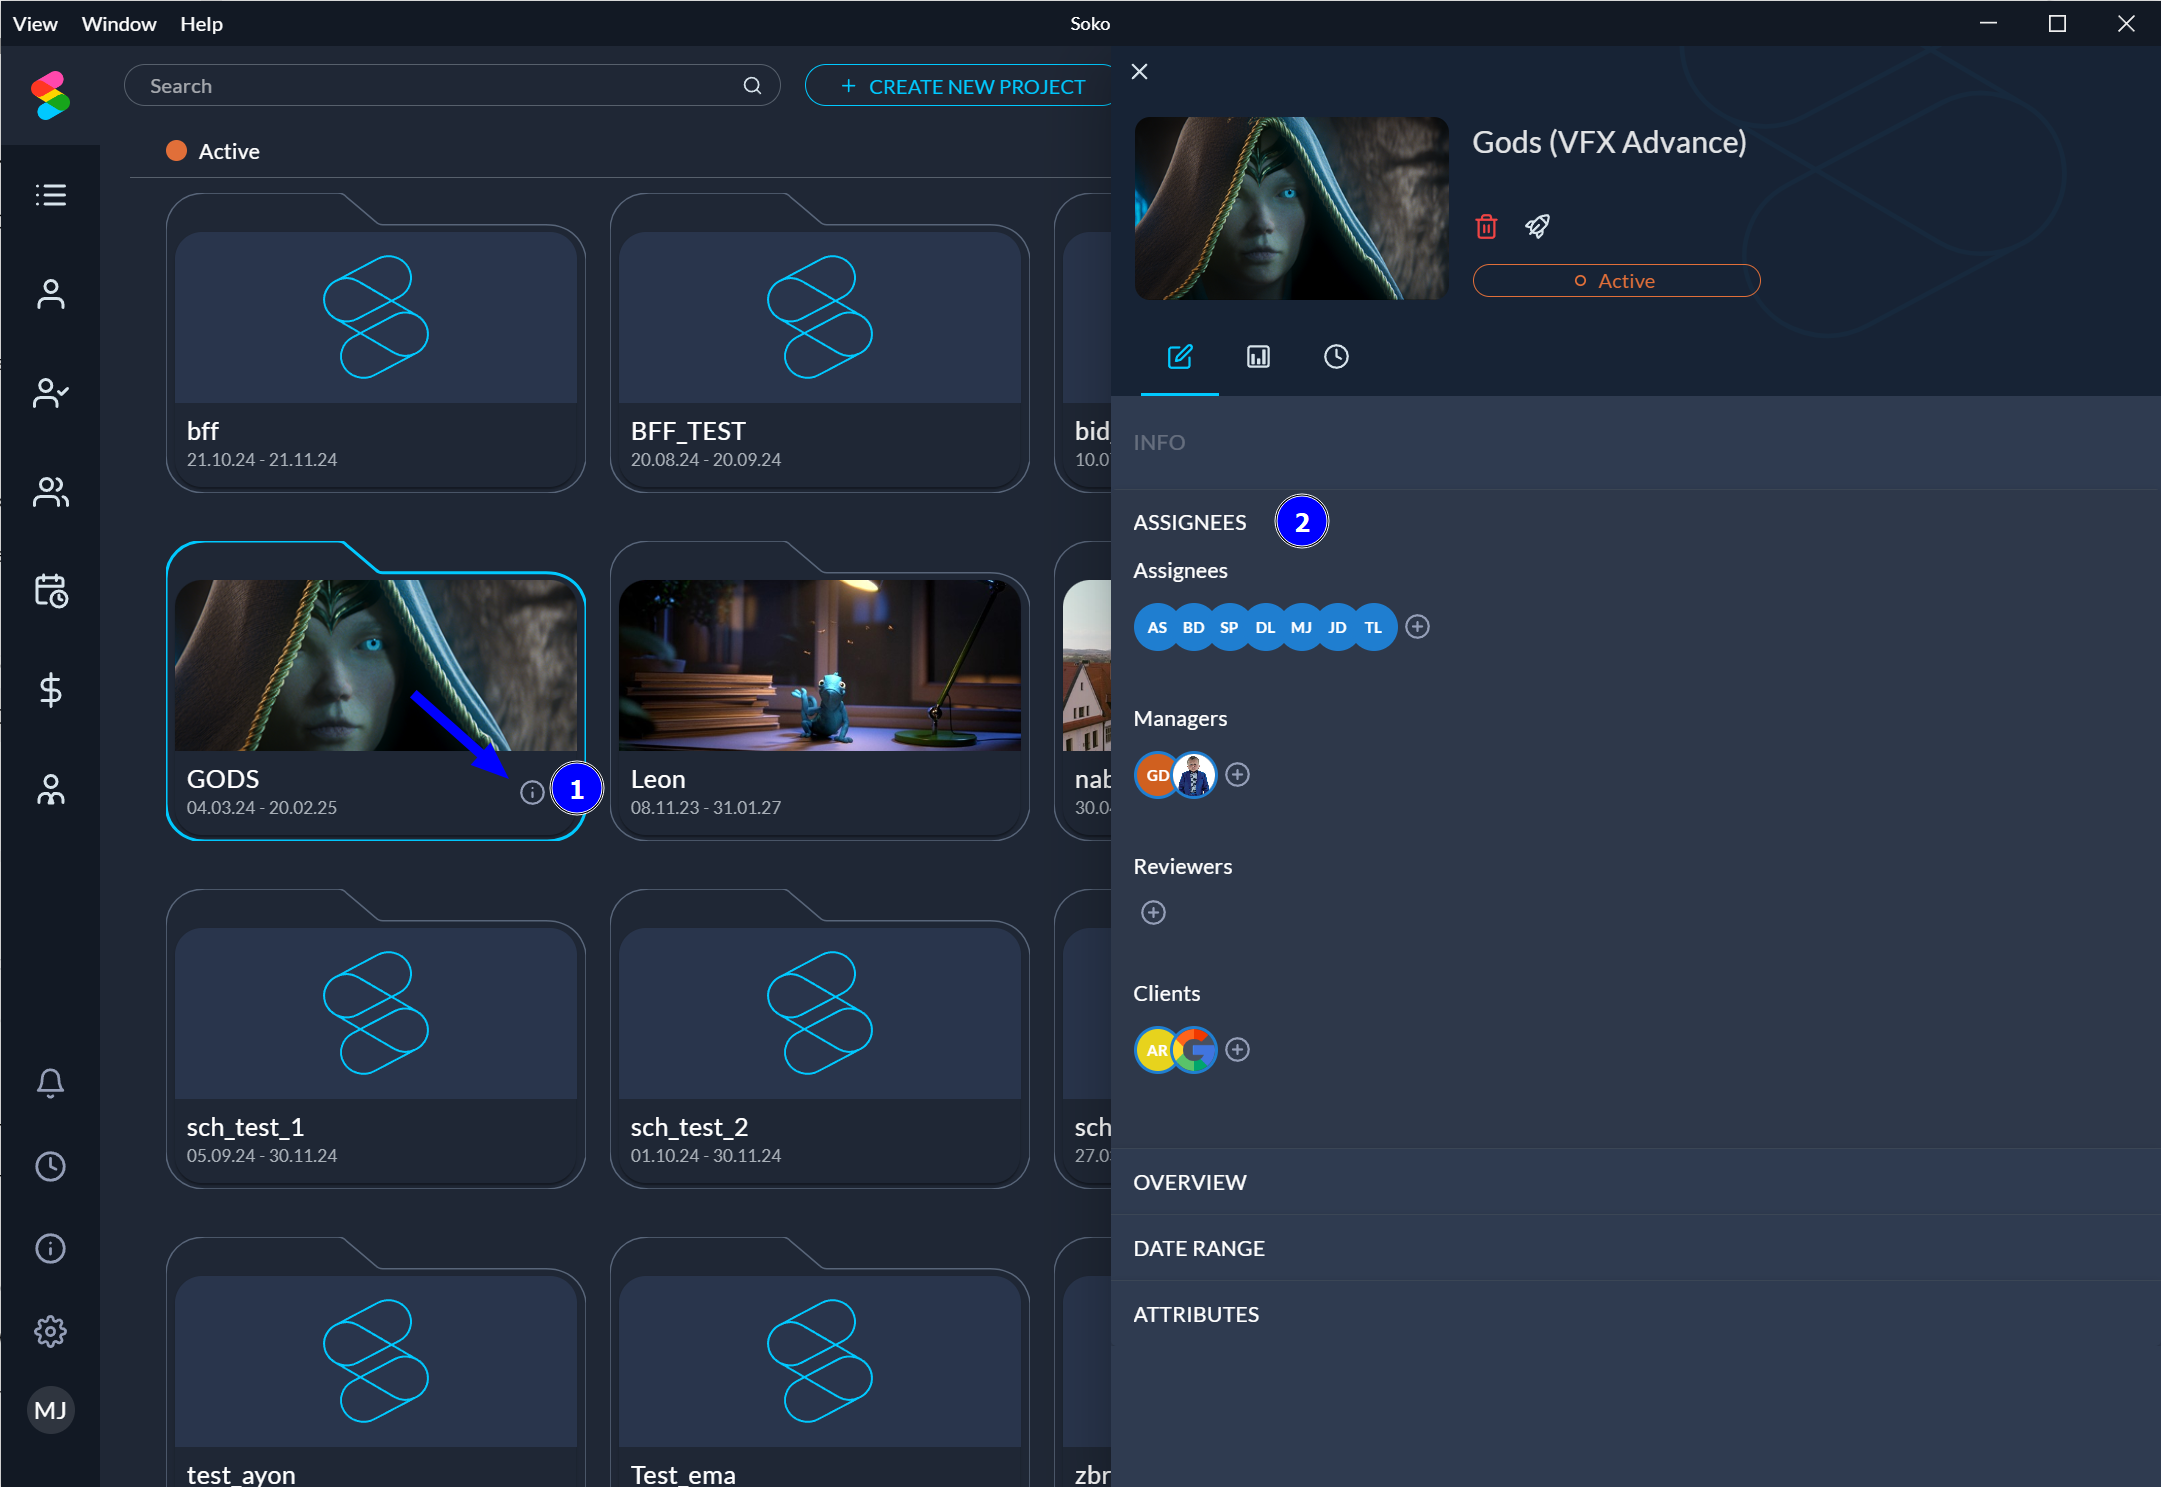Click the red trash delete project icon
This screenshot has height=1487, width=2161.
click(1486, 227)
